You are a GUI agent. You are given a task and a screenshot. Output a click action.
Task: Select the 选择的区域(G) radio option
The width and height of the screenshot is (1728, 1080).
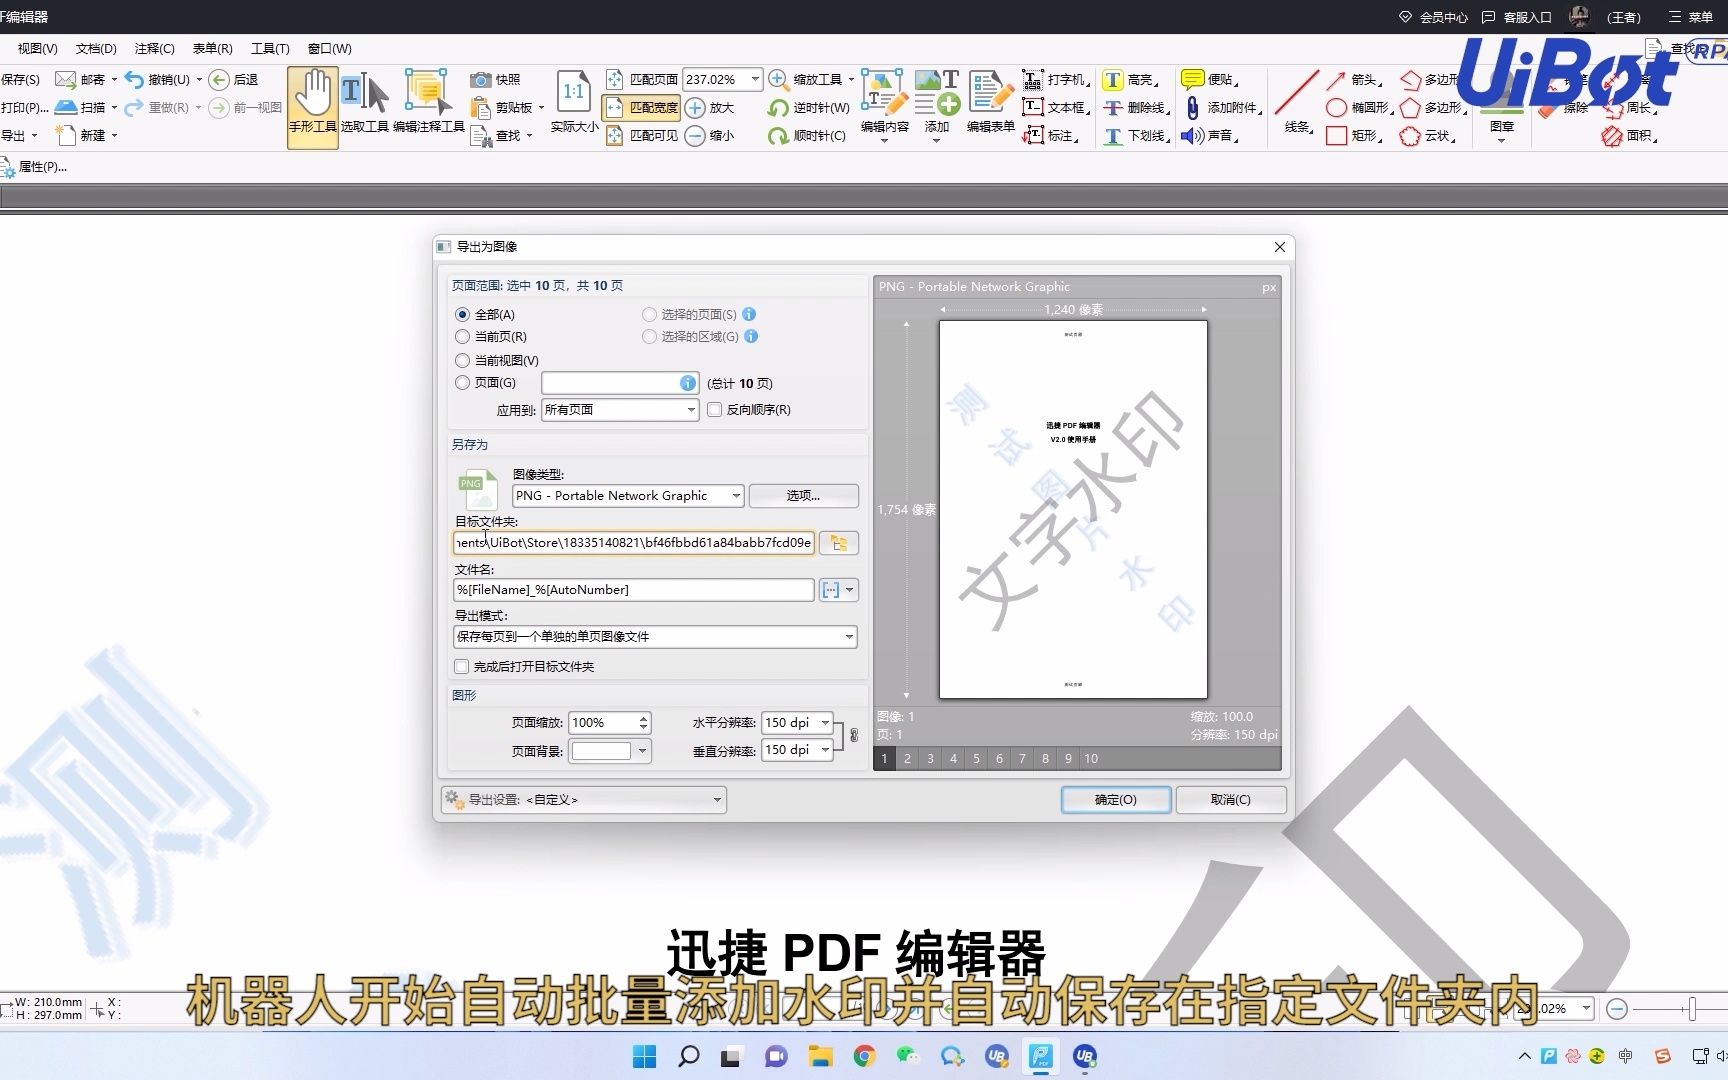(x=649, y=337)
